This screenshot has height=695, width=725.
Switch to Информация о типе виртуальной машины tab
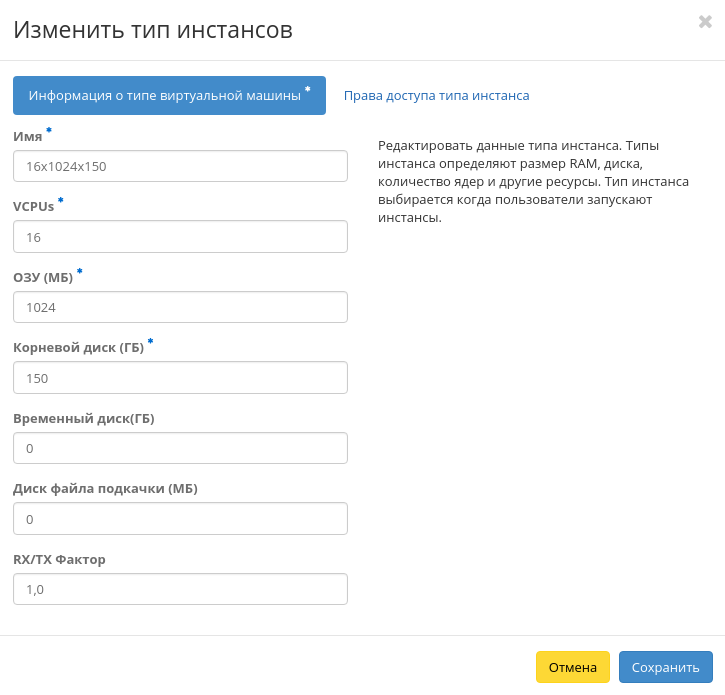tap(169, 96)
